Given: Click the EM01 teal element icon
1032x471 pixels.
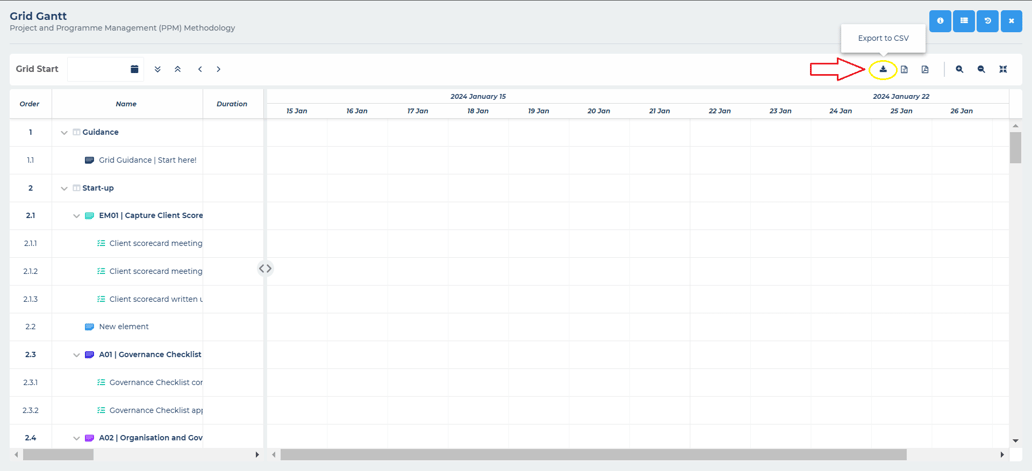Looking at the screenshot, I should click(x=90, y=216).
